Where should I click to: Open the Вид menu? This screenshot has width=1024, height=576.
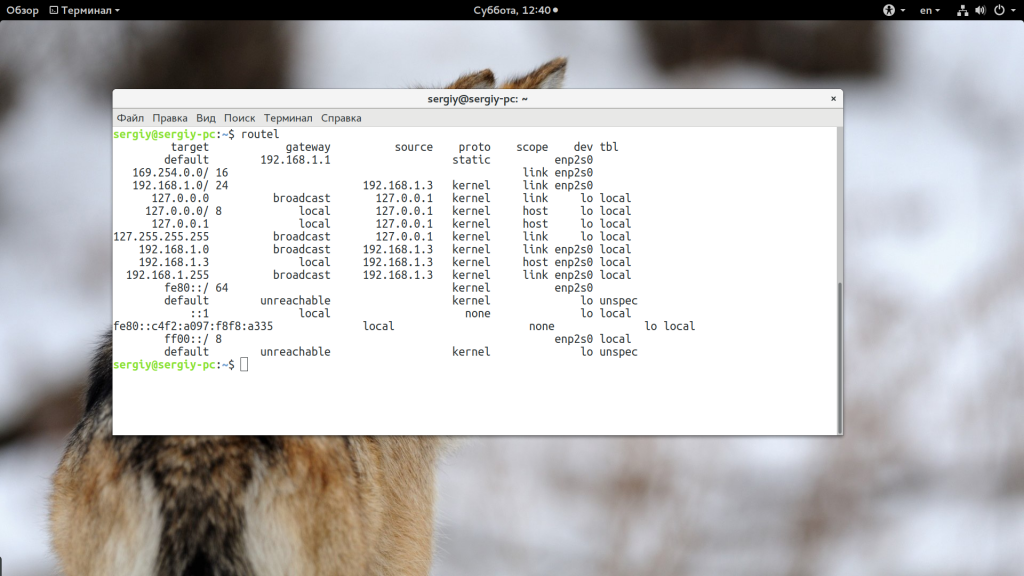[x=206, y=118]
